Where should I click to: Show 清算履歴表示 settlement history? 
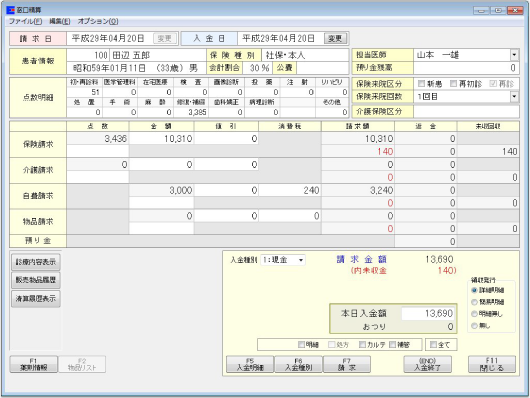36,299
